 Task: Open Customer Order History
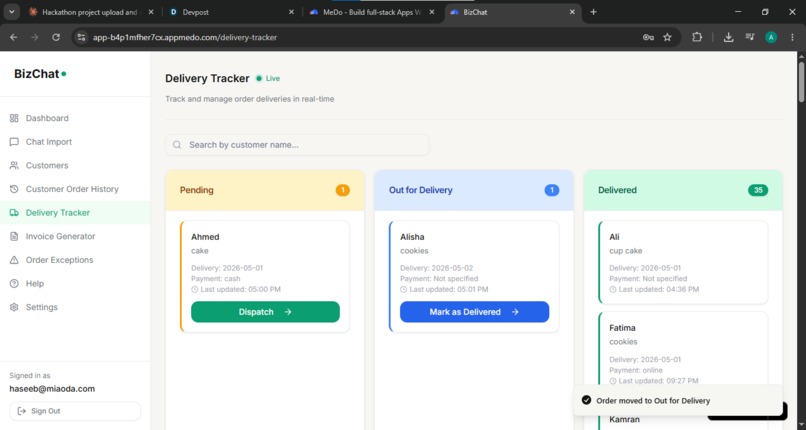click(x=72, y=189)
